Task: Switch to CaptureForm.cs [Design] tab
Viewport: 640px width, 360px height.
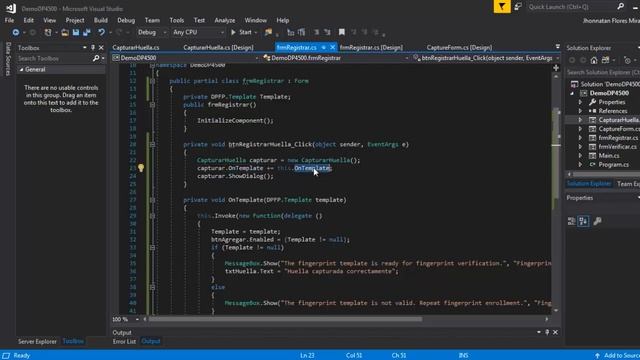Action: tap(459, 47)
